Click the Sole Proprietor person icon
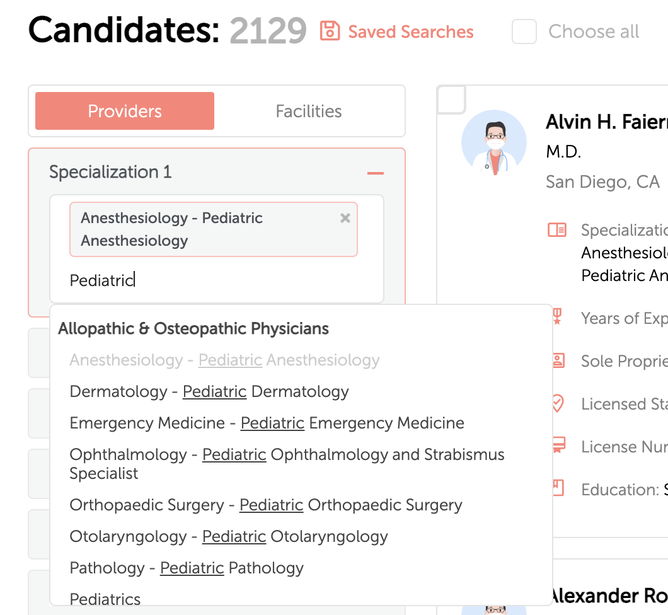This screenshot has height=615, width=668. 559,361
